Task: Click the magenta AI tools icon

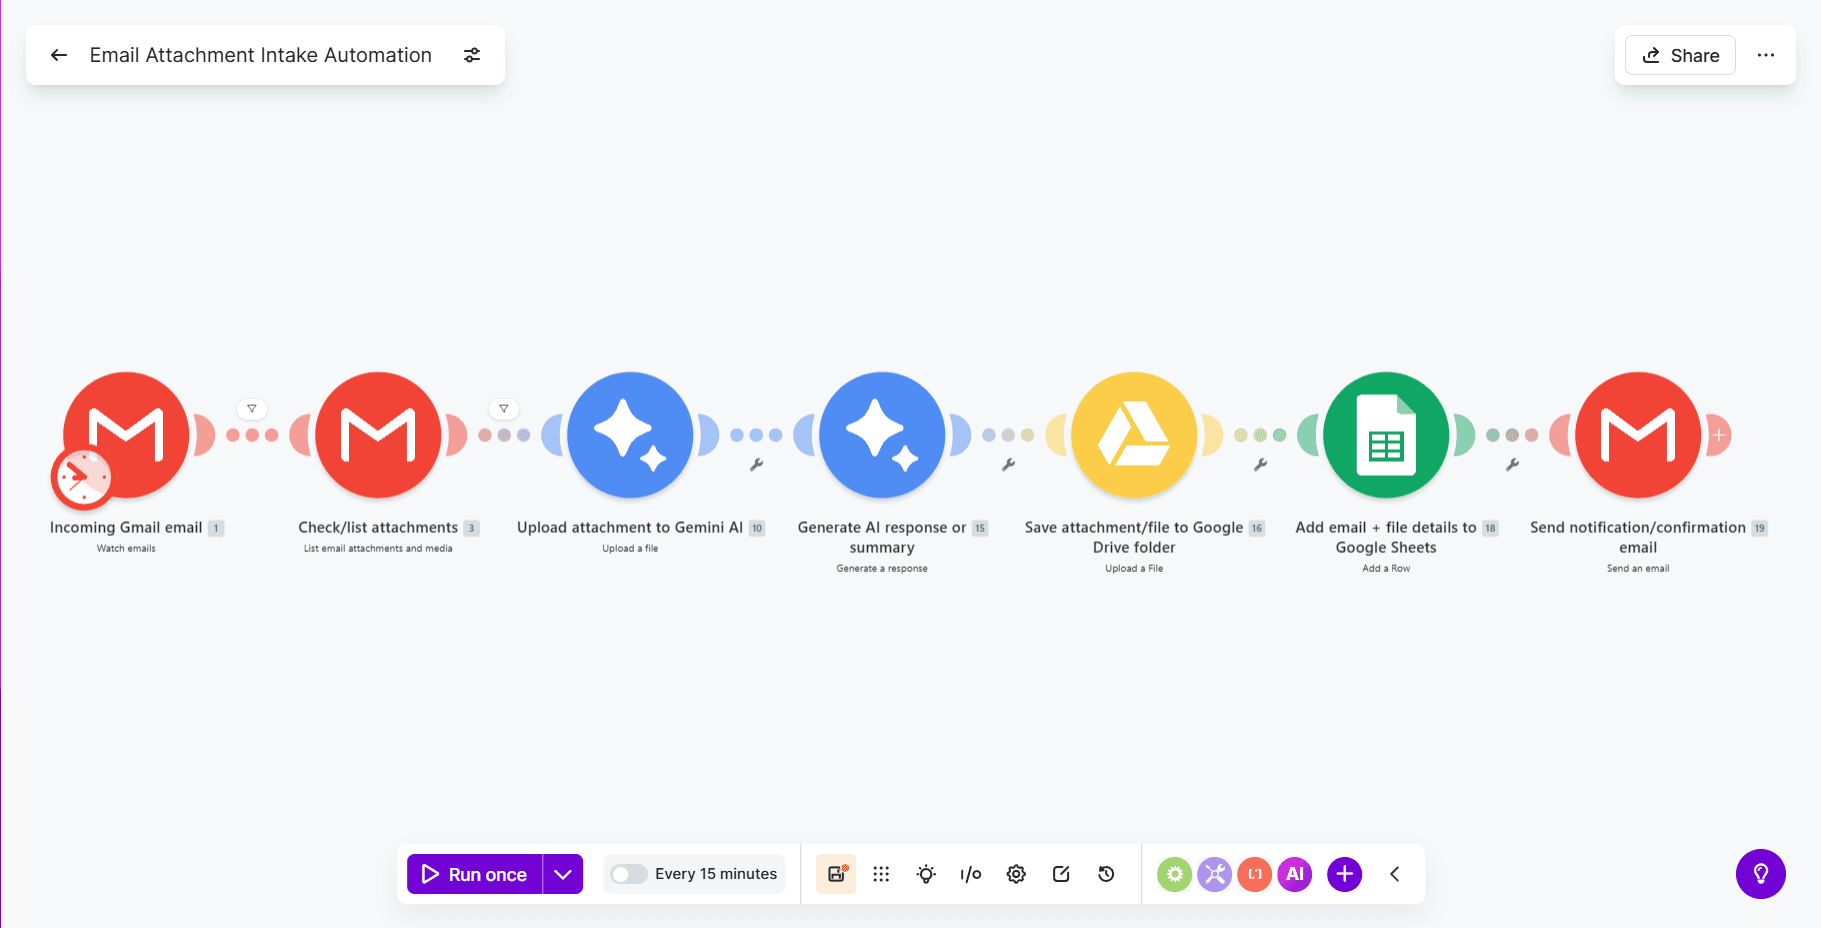Action: (x=1295, y=874)
